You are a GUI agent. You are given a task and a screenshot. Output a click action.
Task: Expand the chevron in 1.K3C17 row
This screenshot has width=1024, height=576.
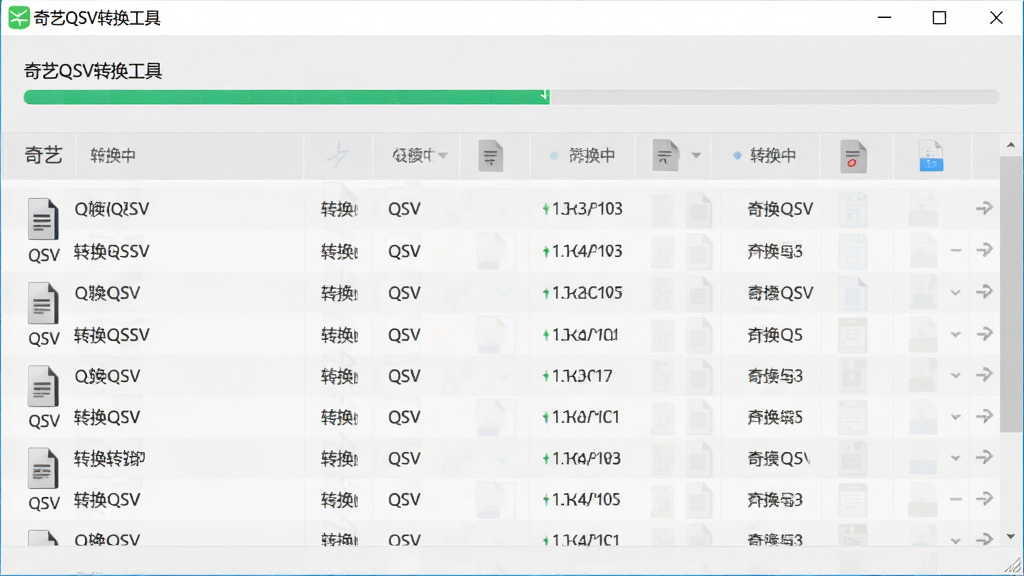click(x=955, y=376)
